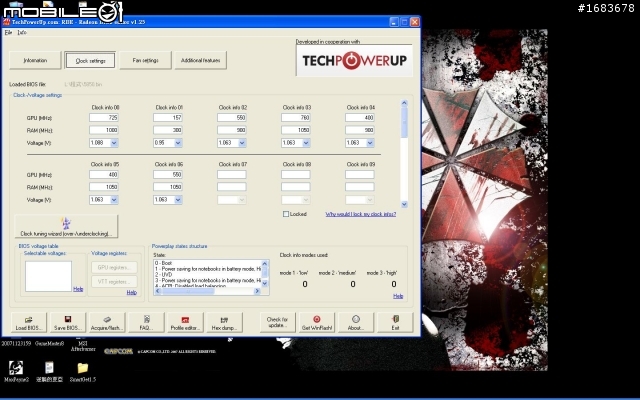The width and height of the screenshot is (640, 400).
Task: Save the BIOS file
Action: pyautogui.click(x=68, y=322)
